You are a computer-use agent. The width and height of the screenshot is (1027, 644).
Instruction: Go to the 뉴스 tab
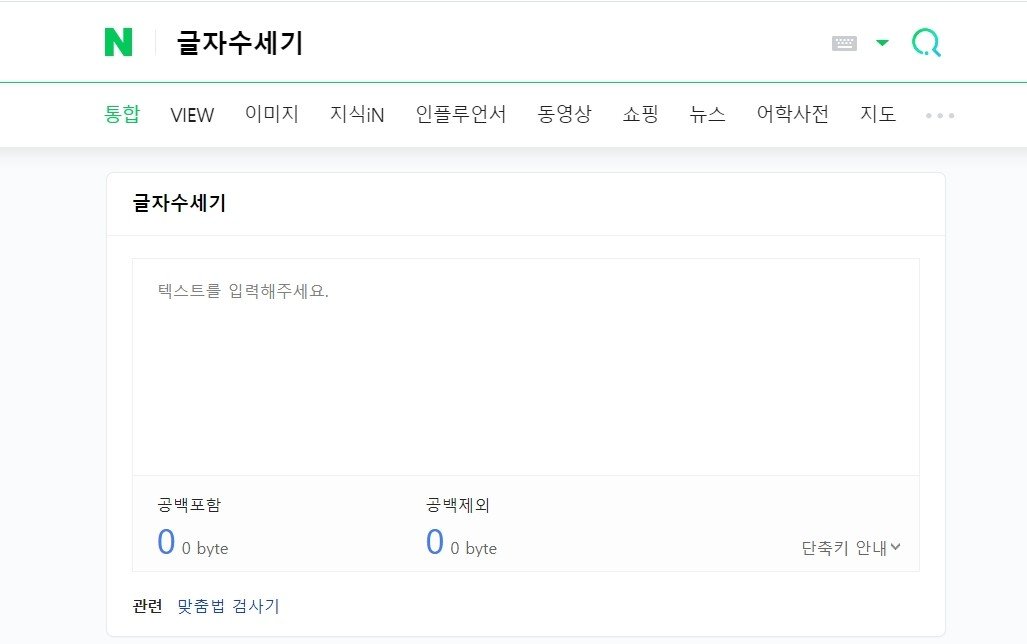707,114
